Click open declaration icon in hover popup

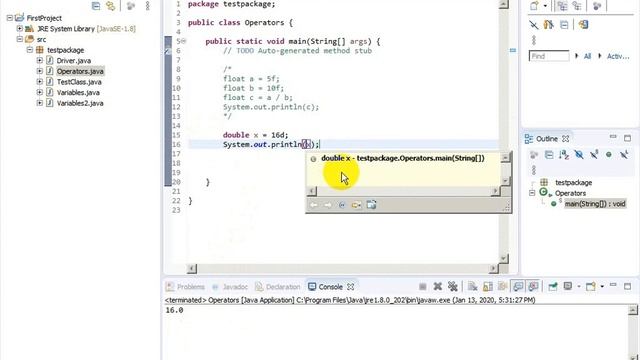coord(356,205)
